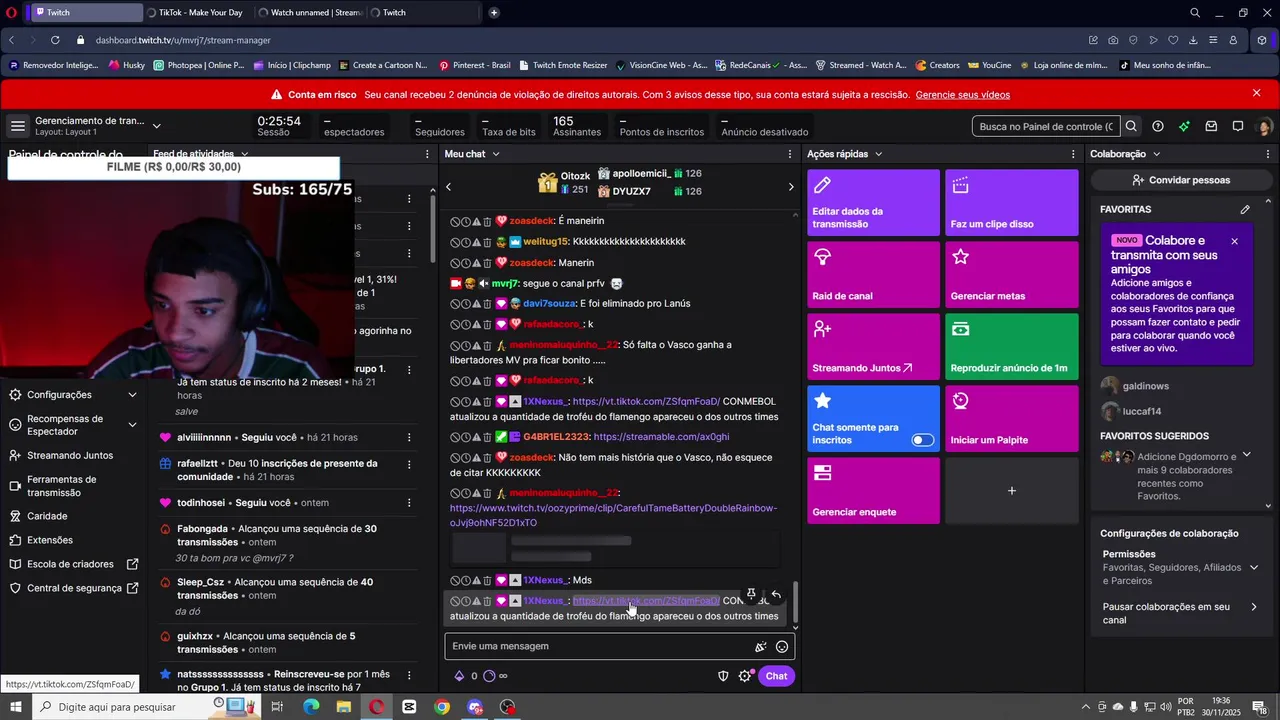
Task: Open Streamando Juntos in the sidebar
Action: coord(70,455)
